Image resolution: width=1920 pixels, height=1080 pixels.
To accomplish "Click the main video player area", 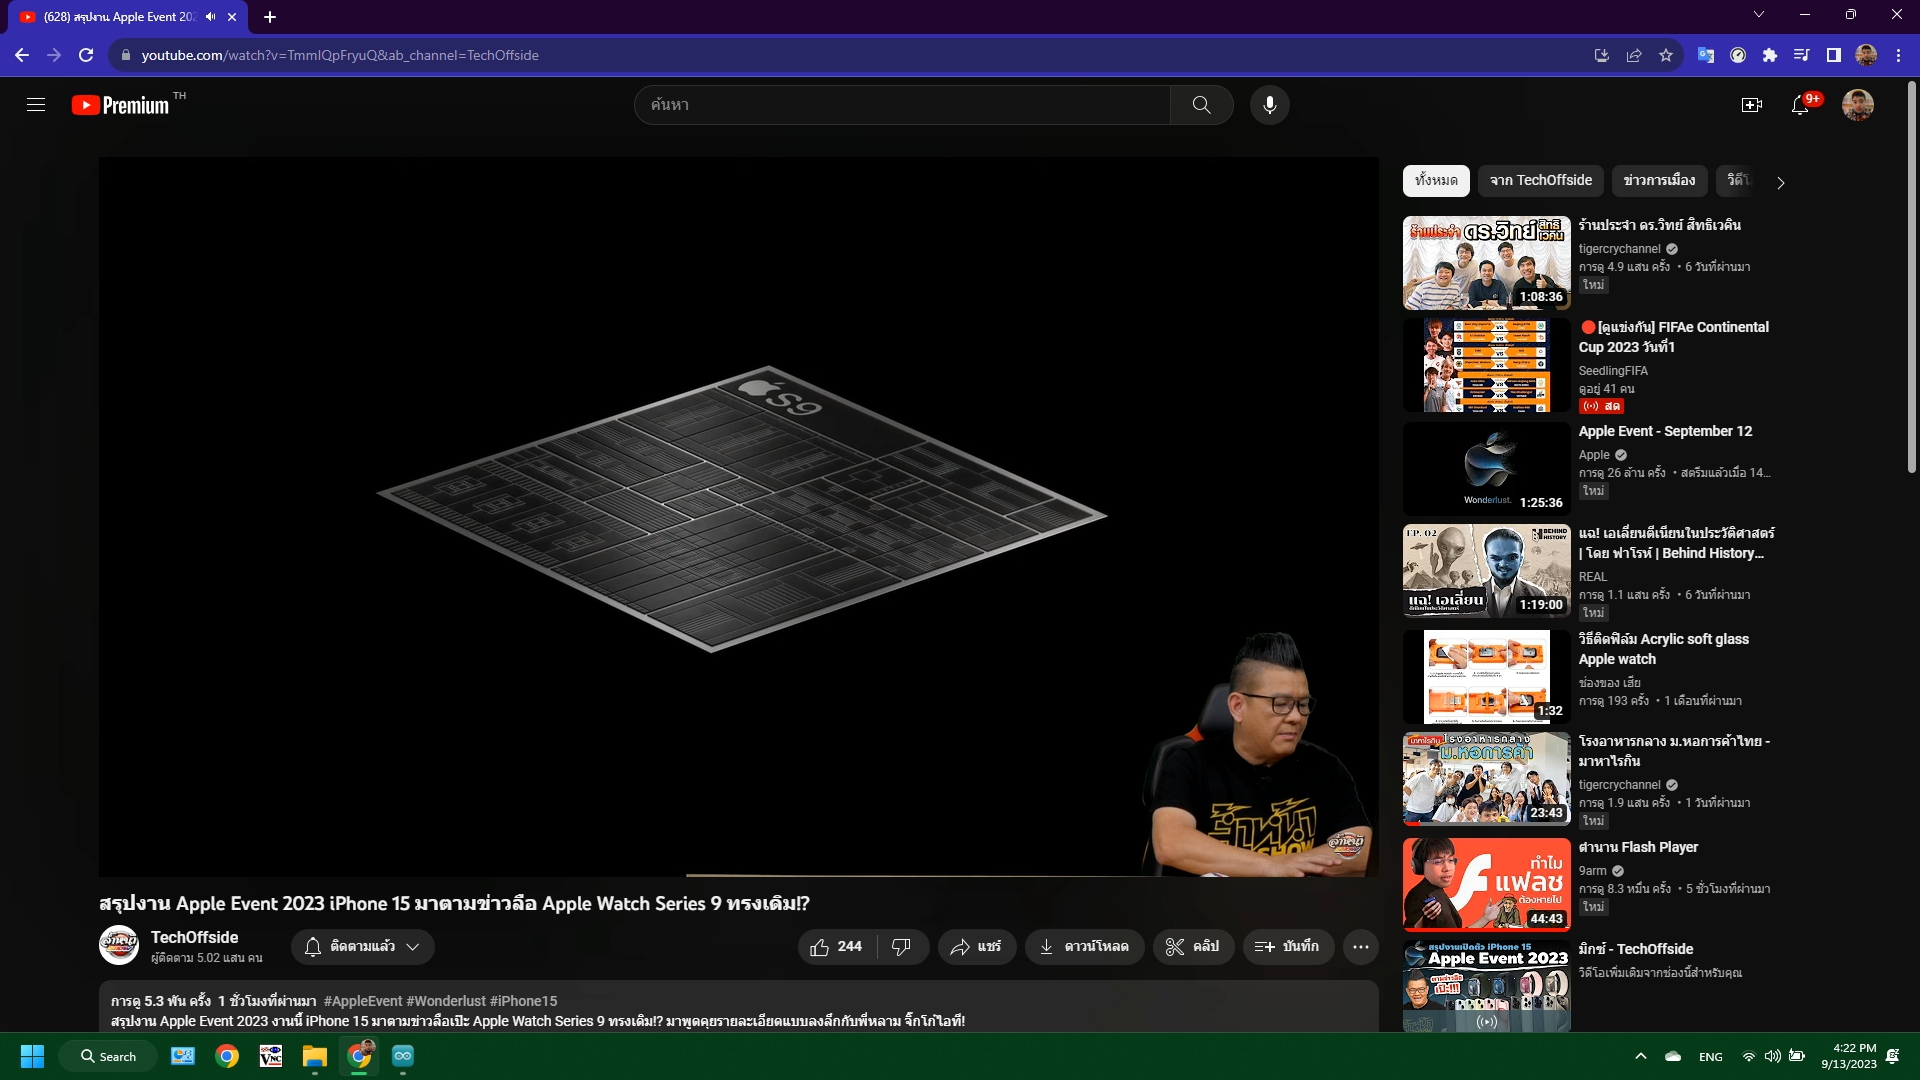I will coord(738,515).
